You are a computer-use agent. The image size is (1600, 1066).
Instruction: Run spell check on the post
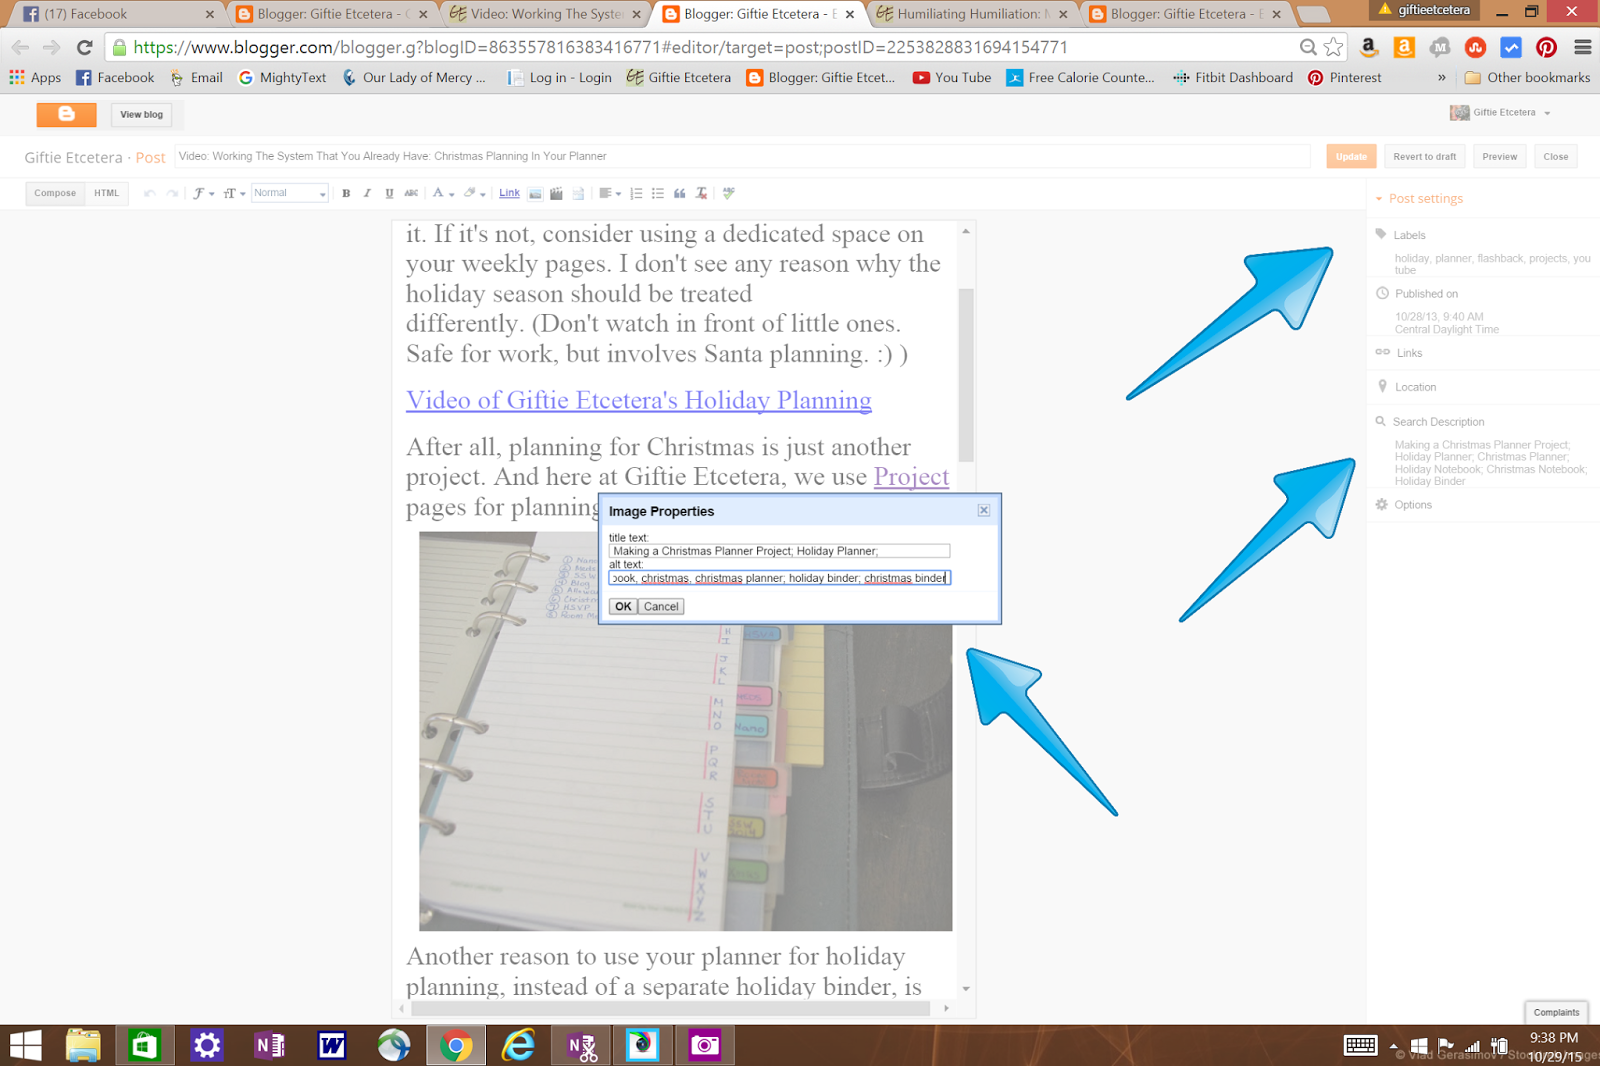[x=729, y=193]
